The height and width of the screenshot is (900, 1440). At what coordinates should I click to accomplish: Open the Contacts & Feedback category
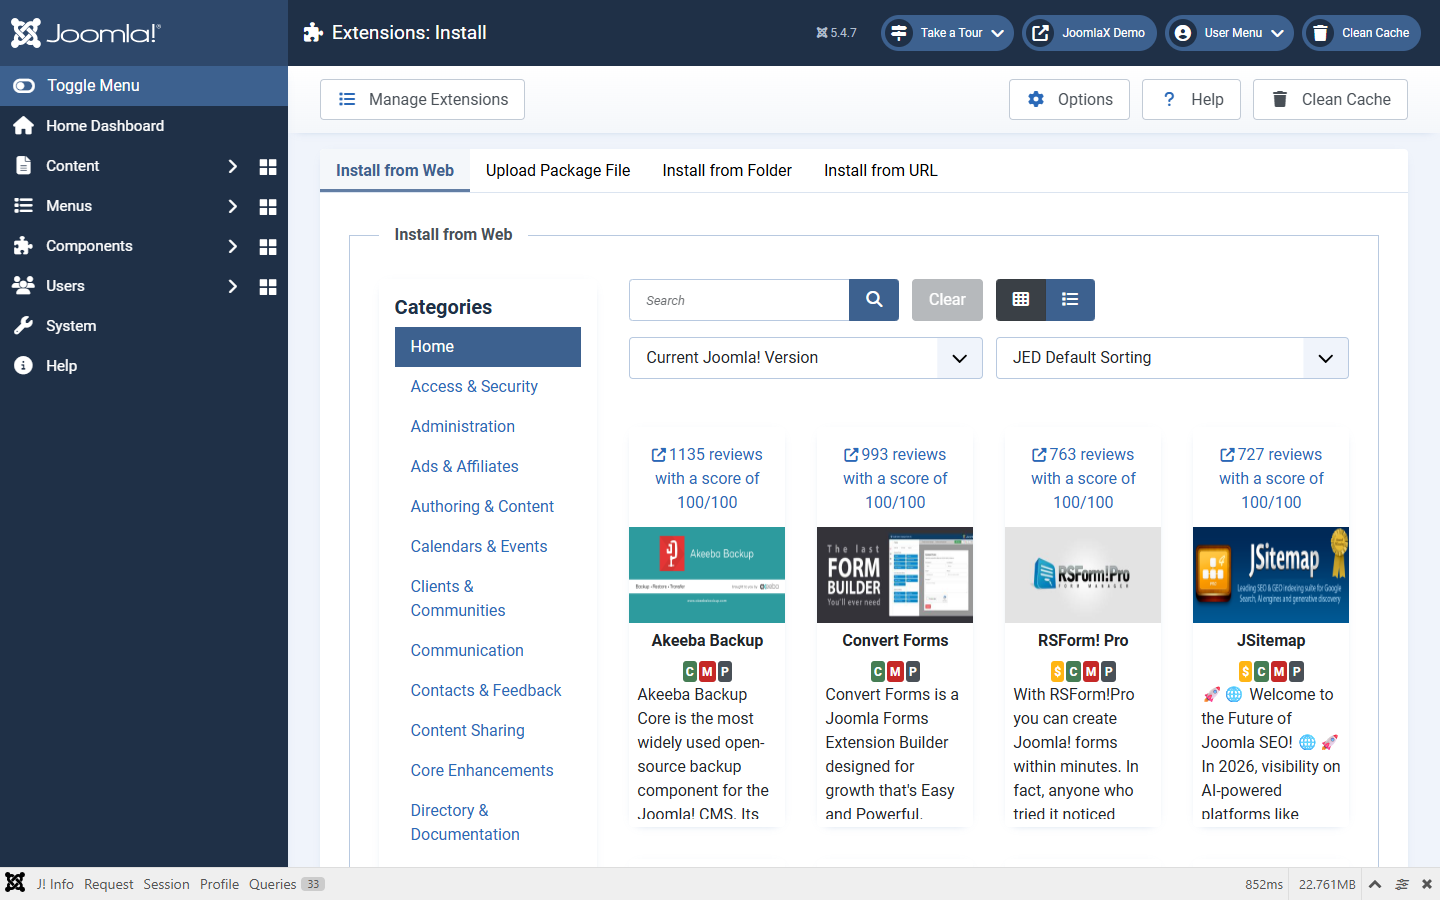(x=486, y=691)
